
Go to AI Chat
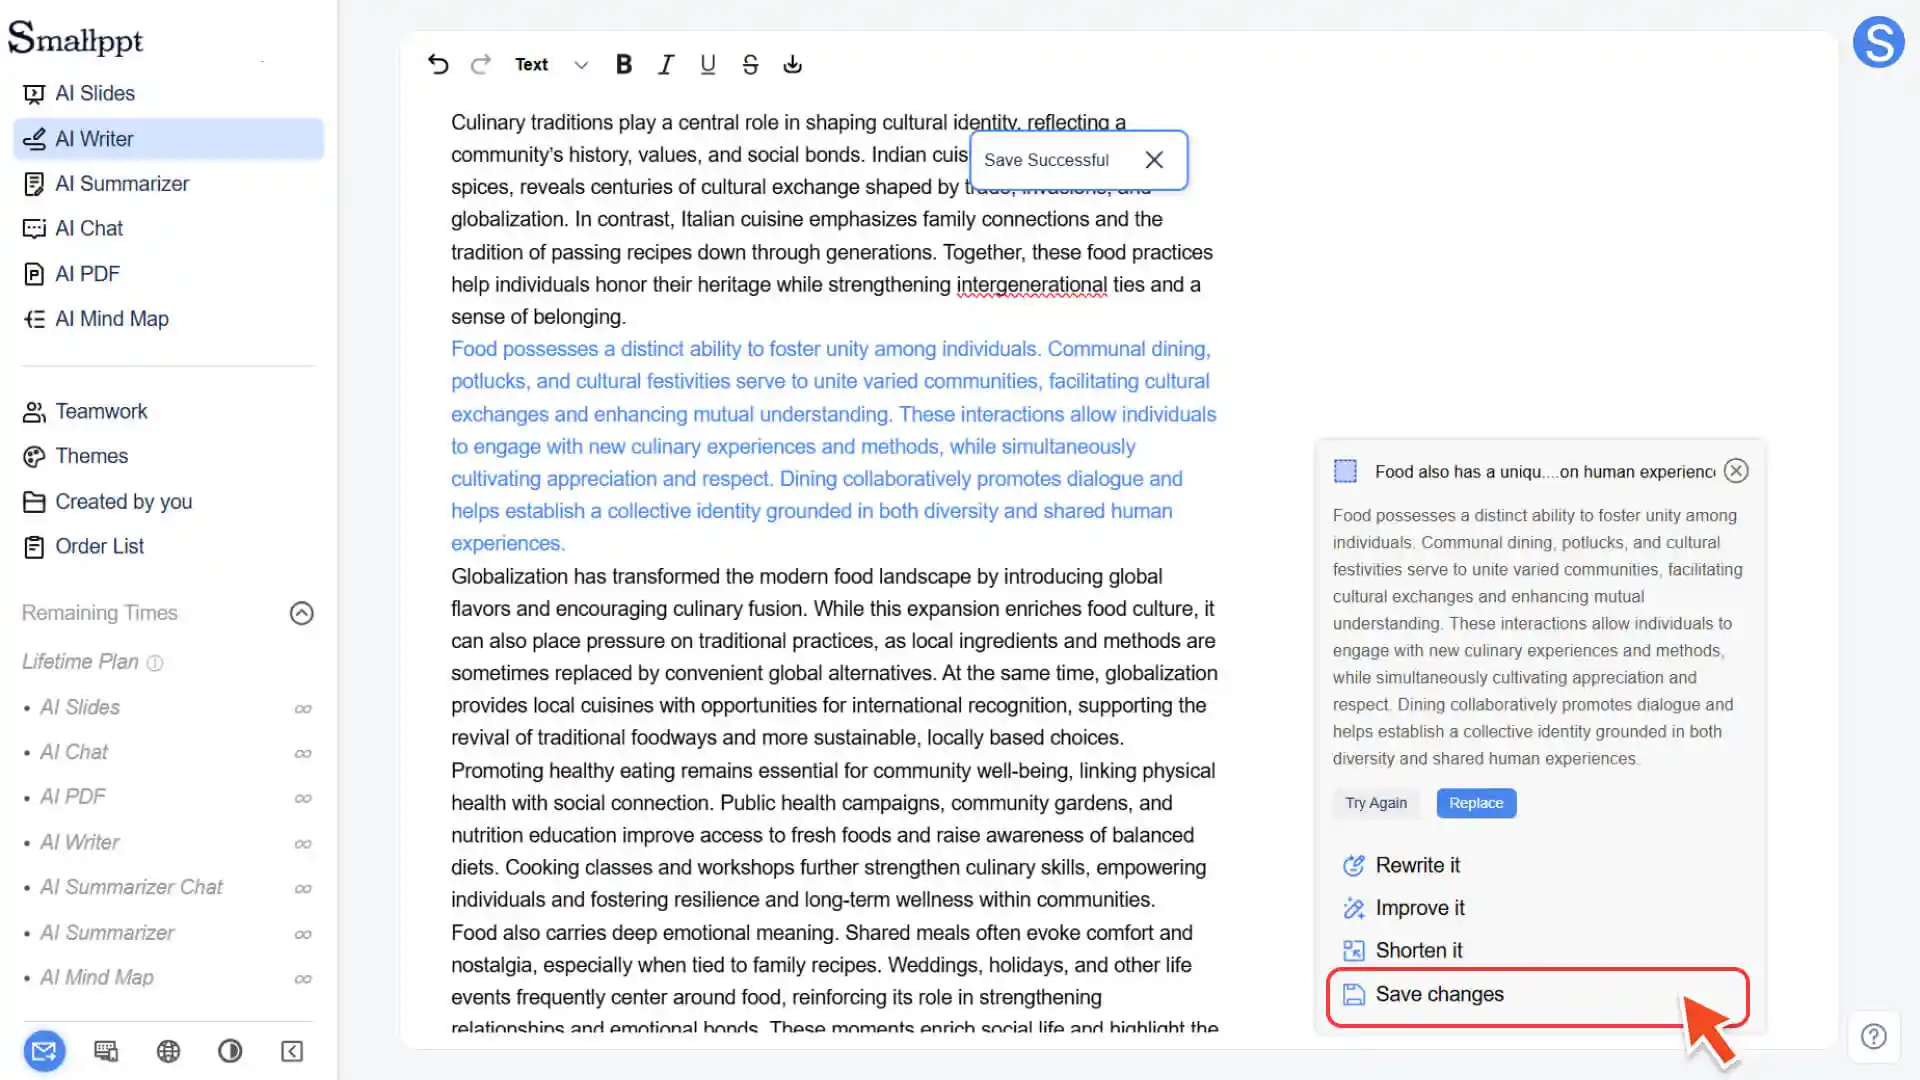[x=168, y=229]
